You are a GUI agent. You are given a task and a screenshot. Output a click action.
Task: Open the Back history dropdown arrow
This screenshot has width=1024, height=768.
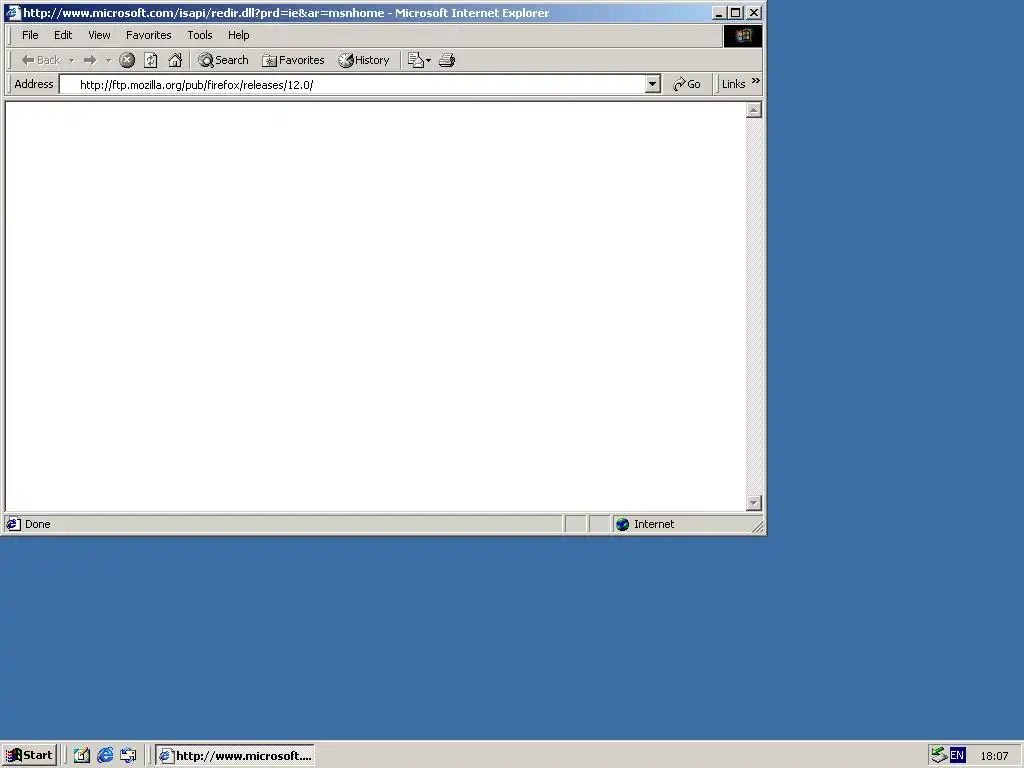click(x=71, y=60)
